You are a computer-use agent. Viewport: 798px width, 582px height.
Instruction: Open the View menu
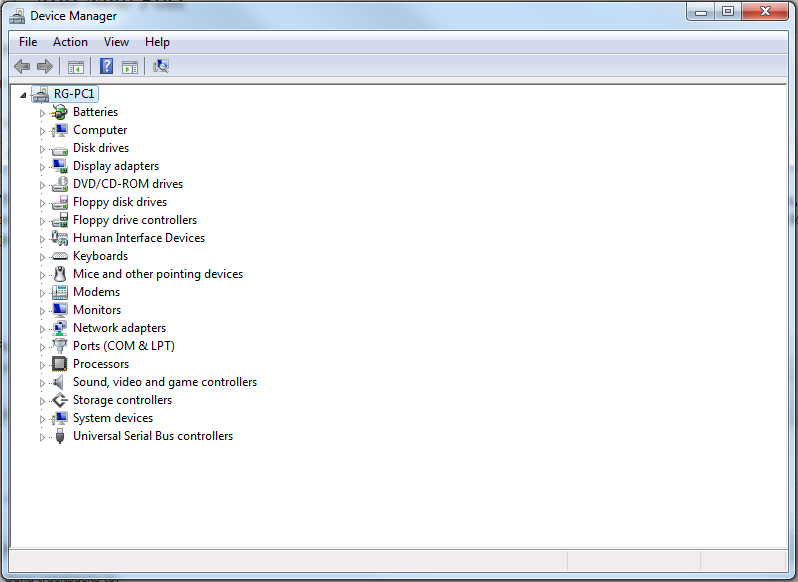click(116, 42)
